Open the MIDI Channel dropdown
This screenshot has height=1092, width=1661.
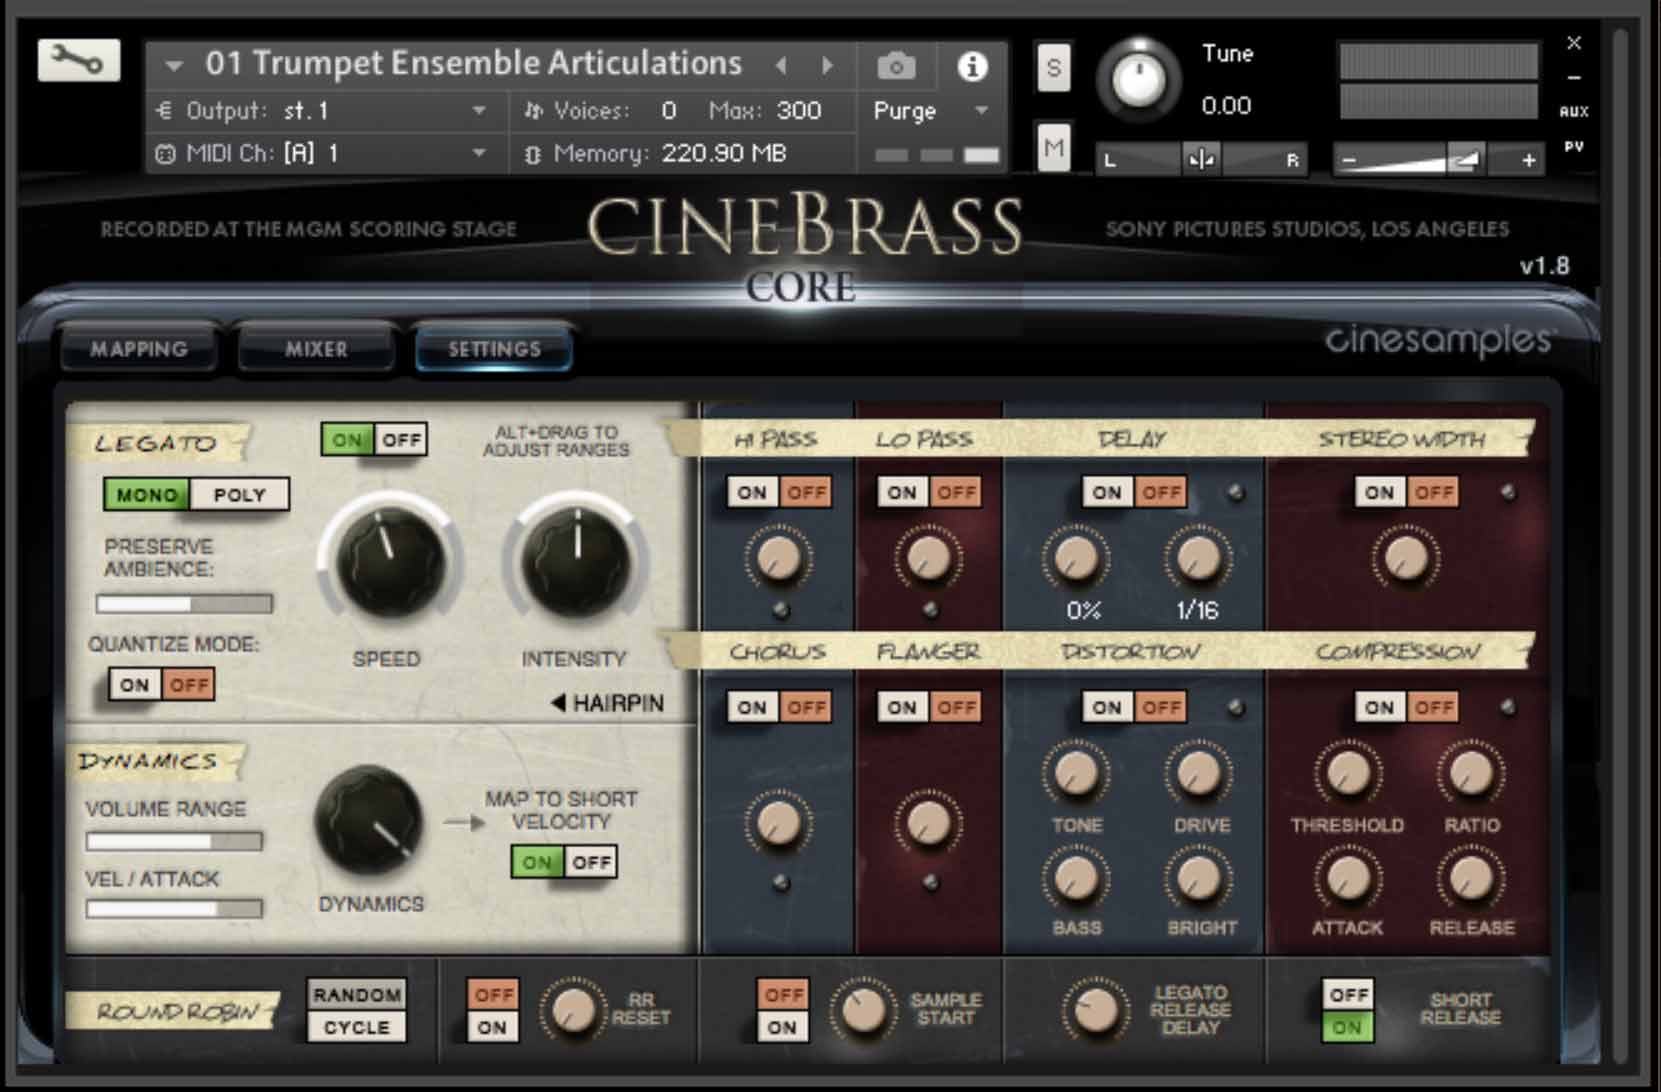click(x=478, y=153)
